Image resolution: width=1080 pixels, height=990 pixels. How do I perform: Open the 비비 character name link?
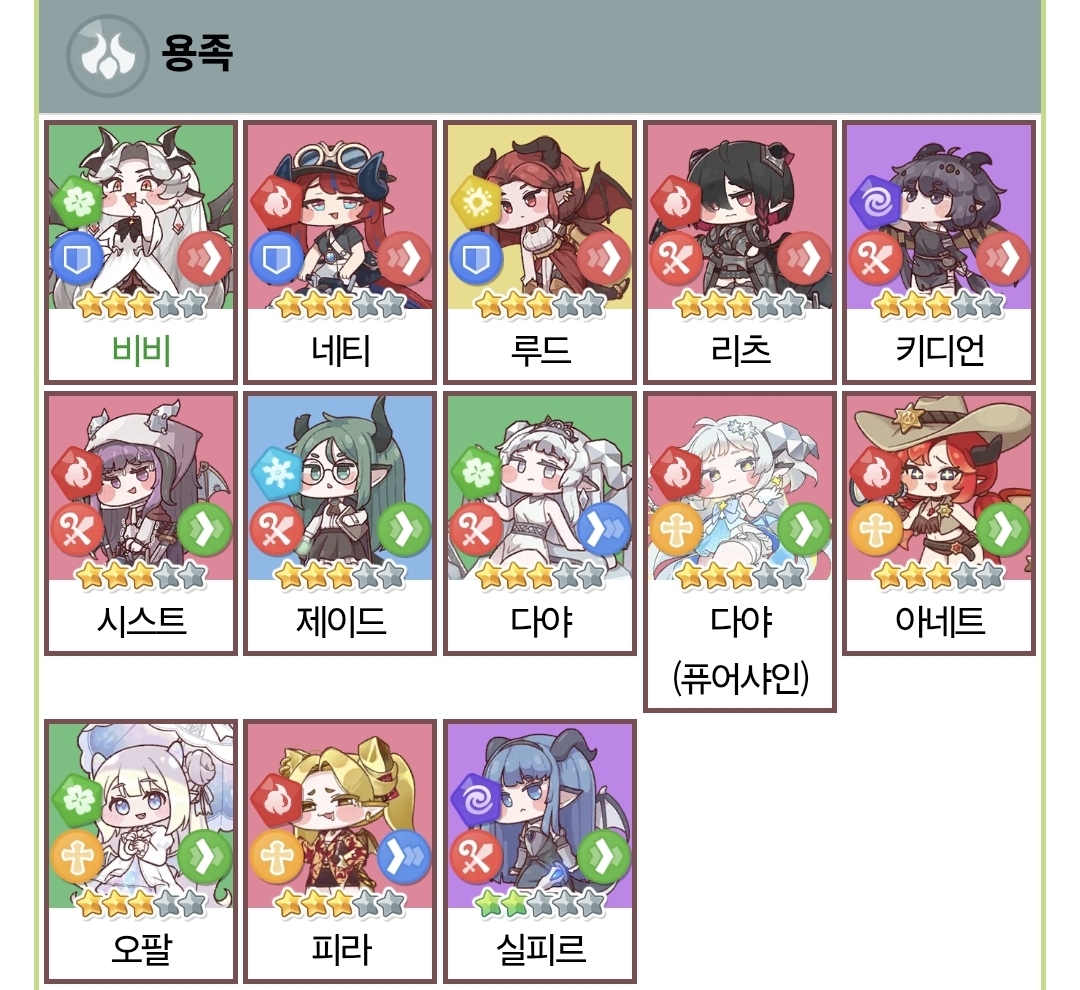[141, 350]
